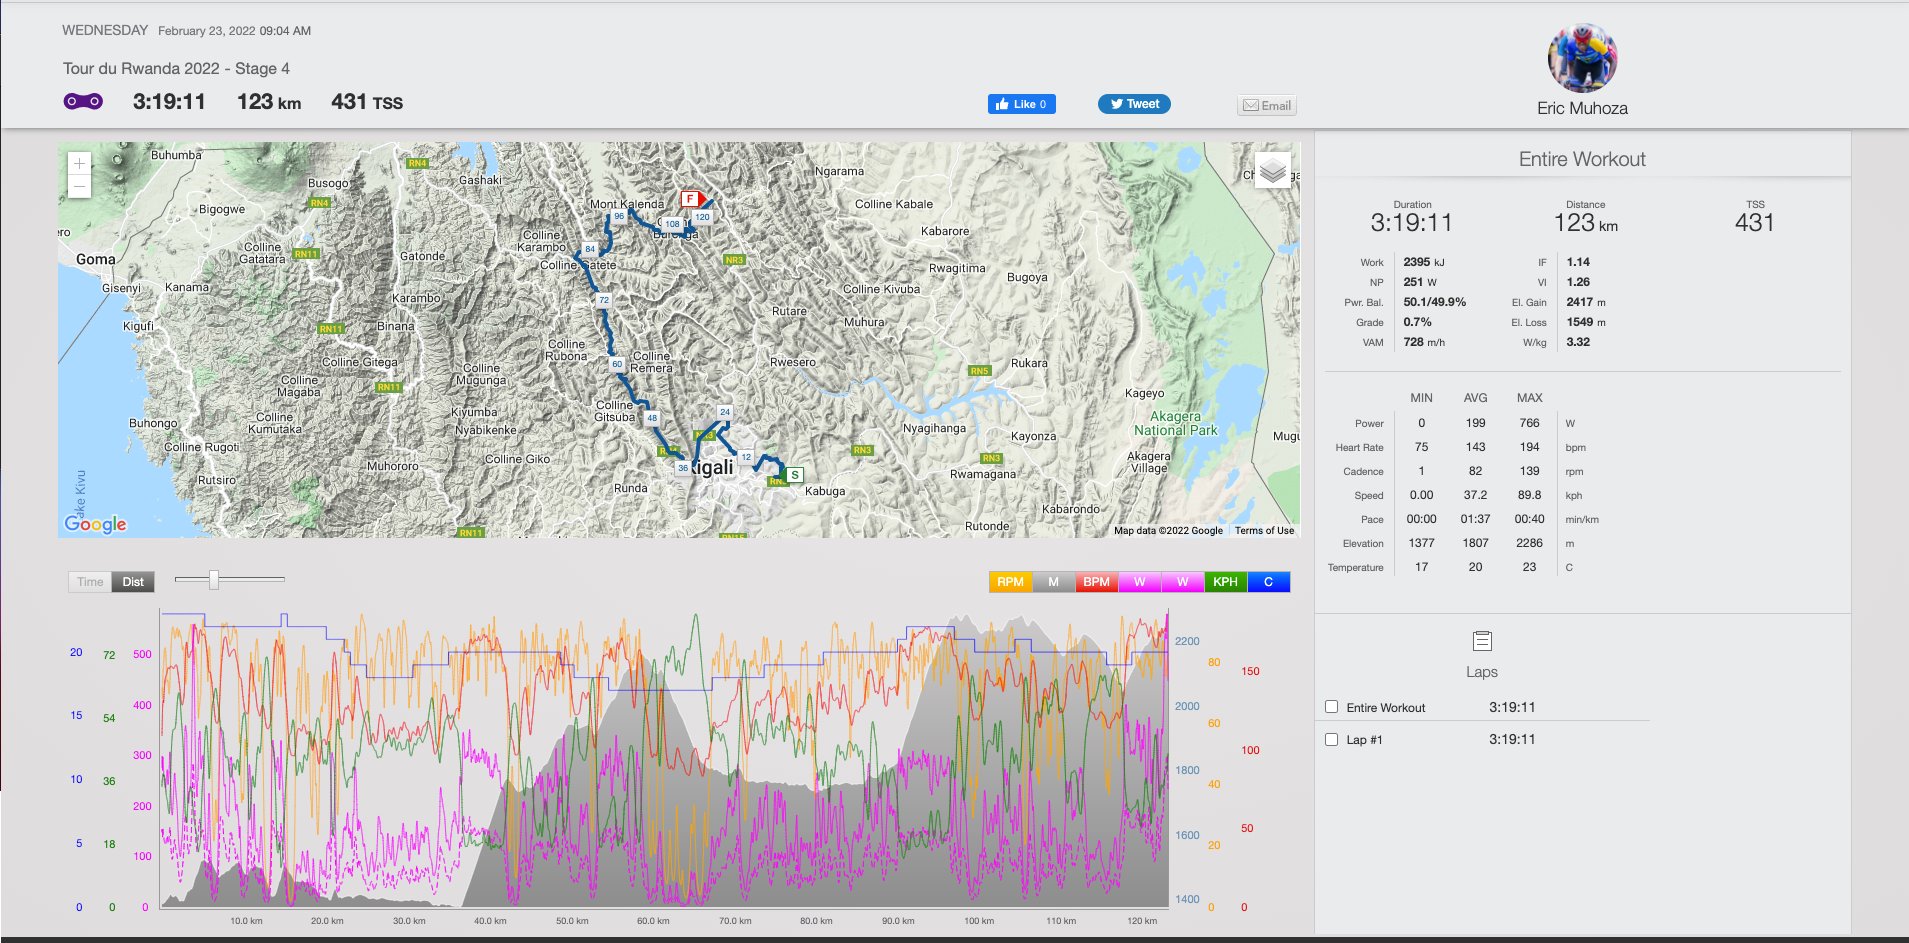Click the date February 23, 2022 09:04 AM

[x=234, y=31]
